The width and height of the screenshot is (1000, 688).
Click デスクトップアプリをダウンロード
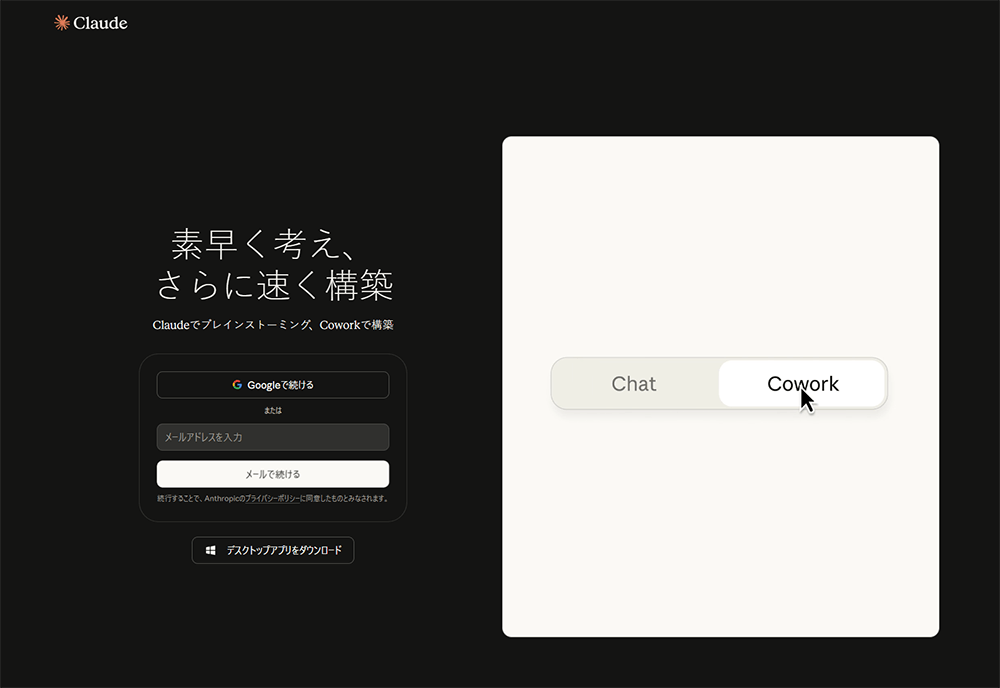272,550
